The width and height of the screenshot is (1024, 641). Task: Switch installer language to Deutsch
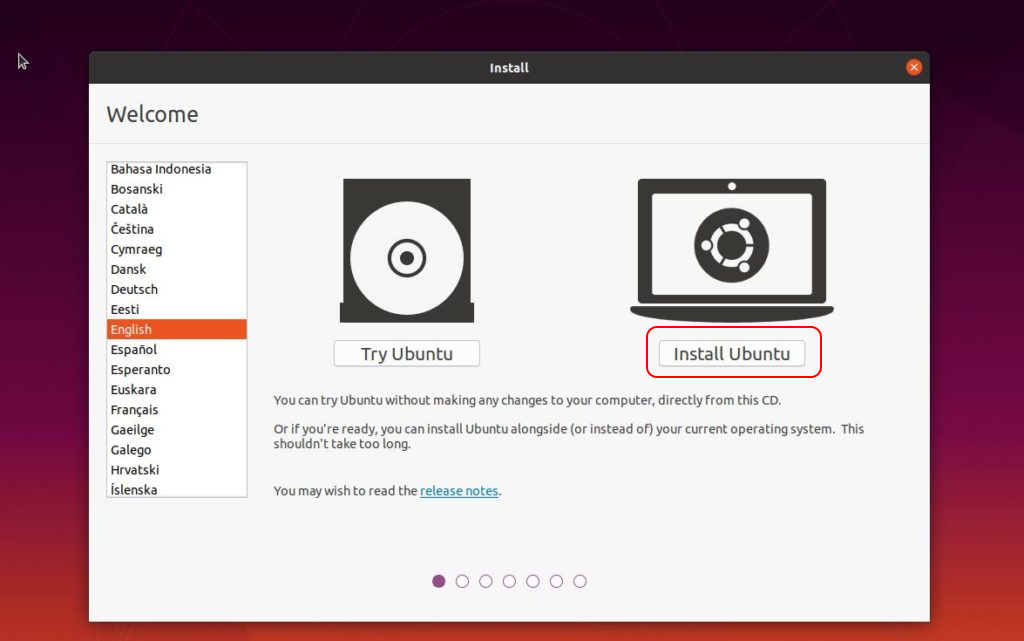134,289
